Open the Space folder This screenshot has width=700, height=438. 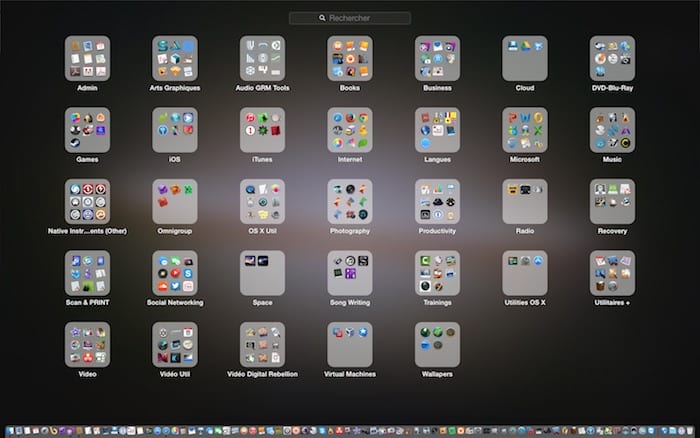(x=262, y=273)
